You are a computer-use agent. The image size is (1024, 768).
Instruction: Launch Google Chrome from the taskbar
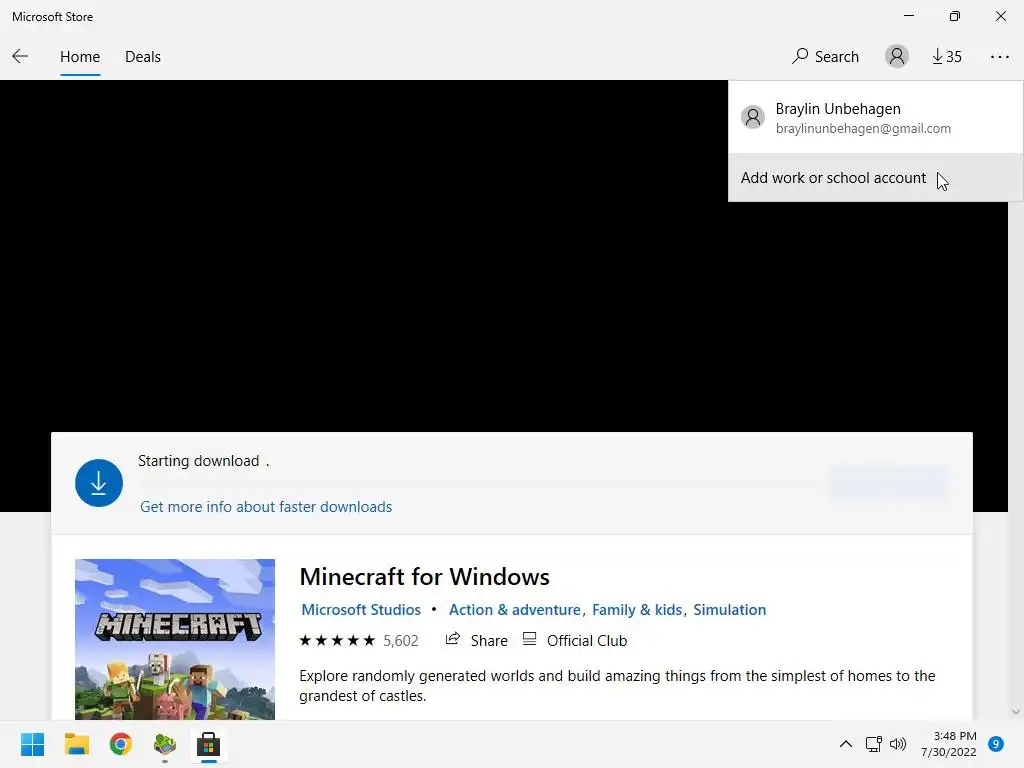point(121,744)
